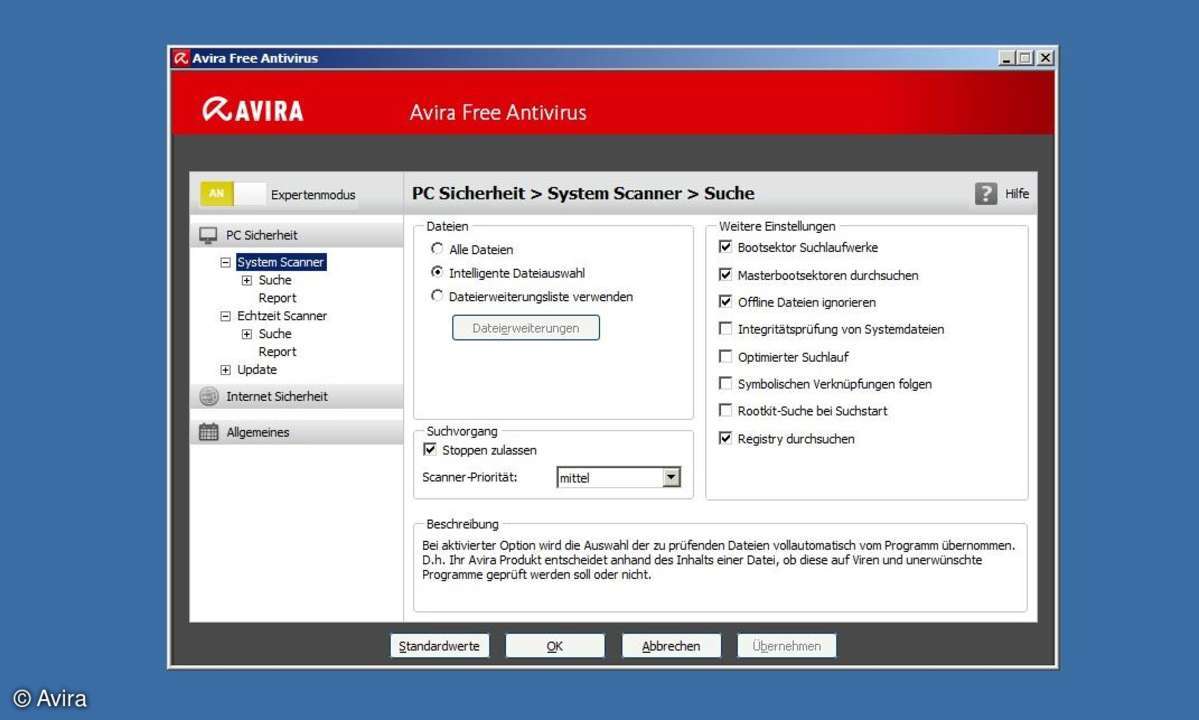Toggle Stoppen zulassen checkbox
Image resolution: width=1199 pixels, height=720 pixels.
click(x=430, y=449)
